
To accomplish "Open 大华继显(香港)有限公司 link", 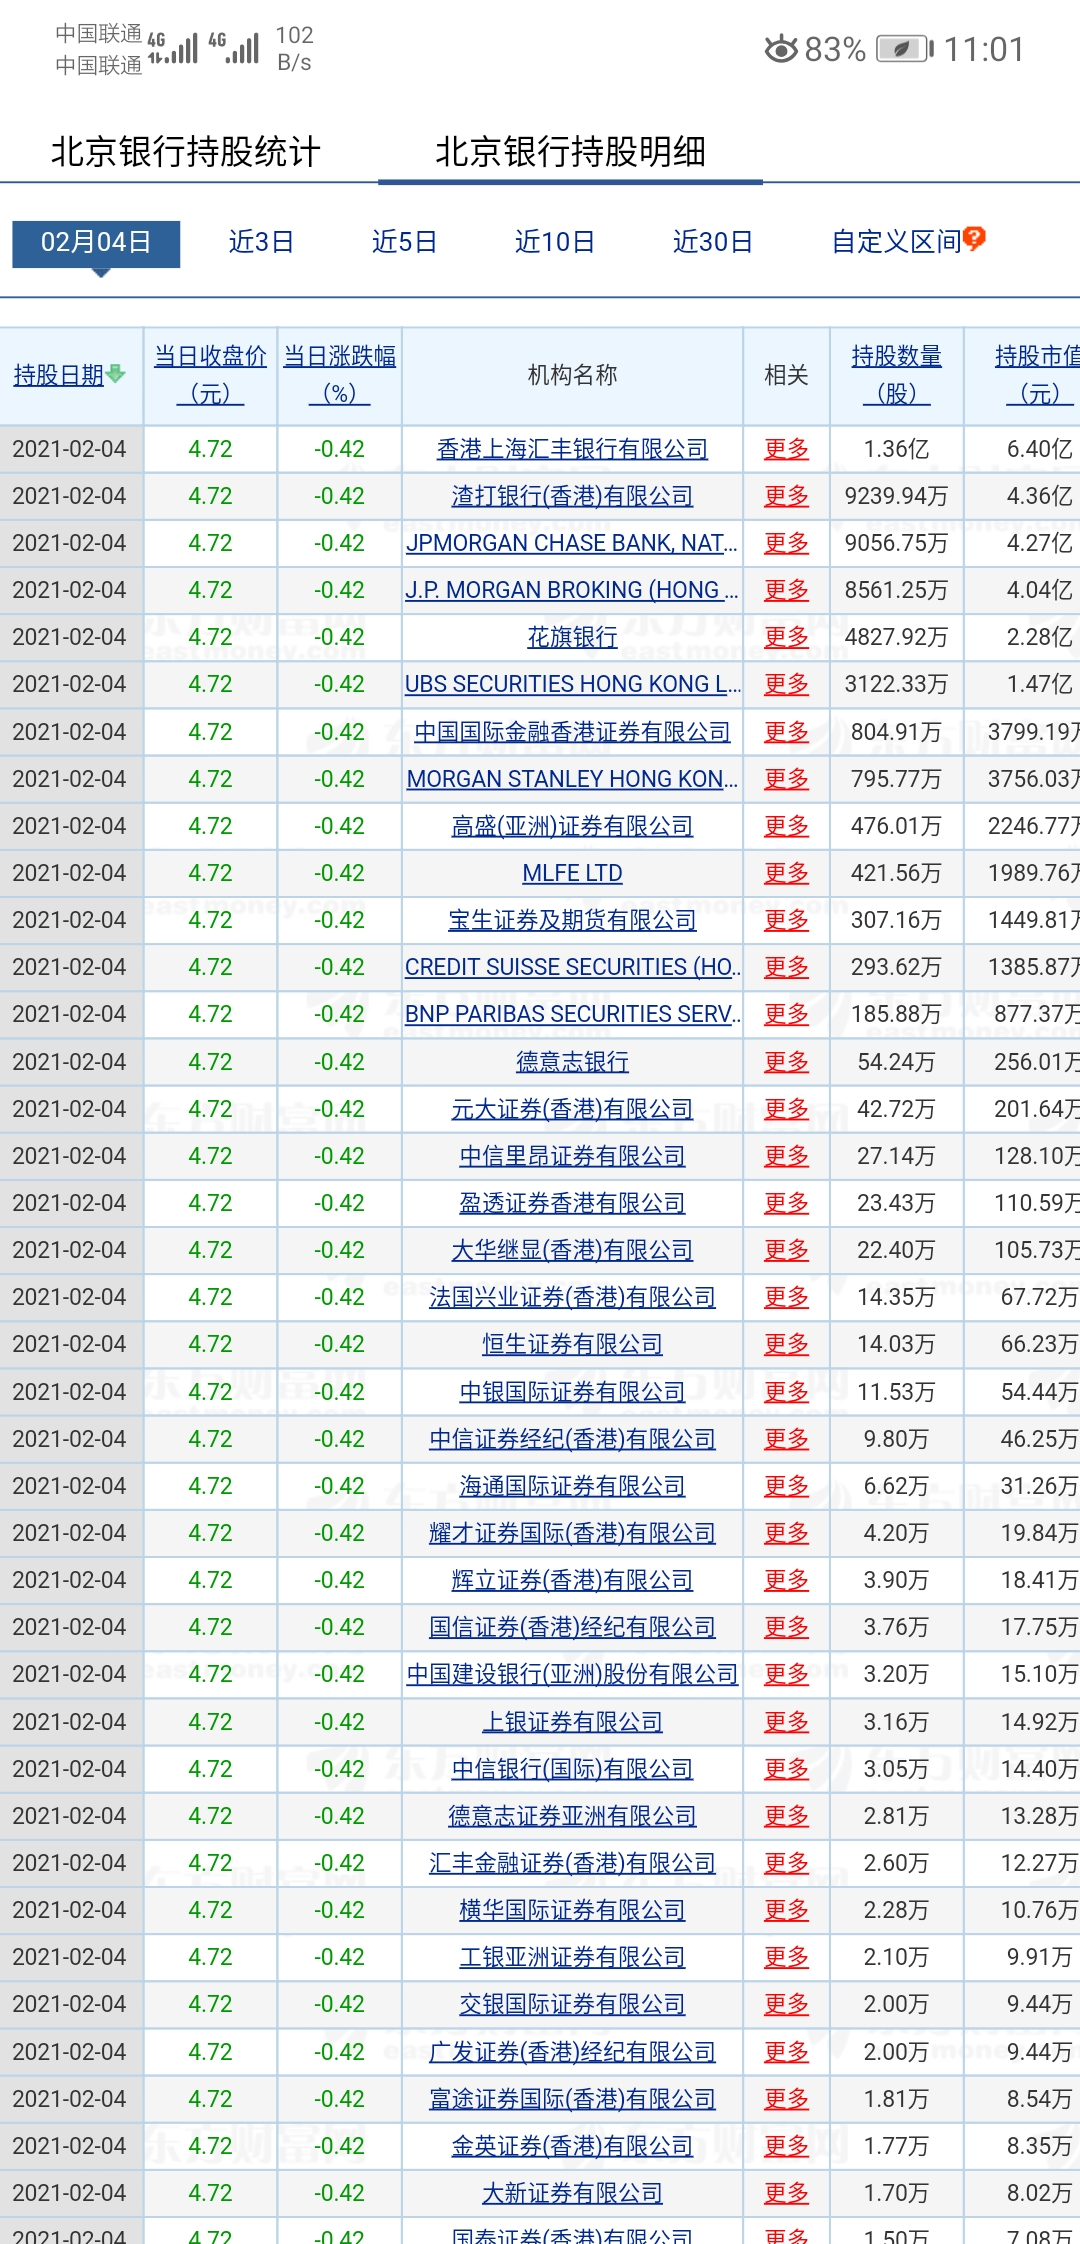I will (x=572, y=1251).
